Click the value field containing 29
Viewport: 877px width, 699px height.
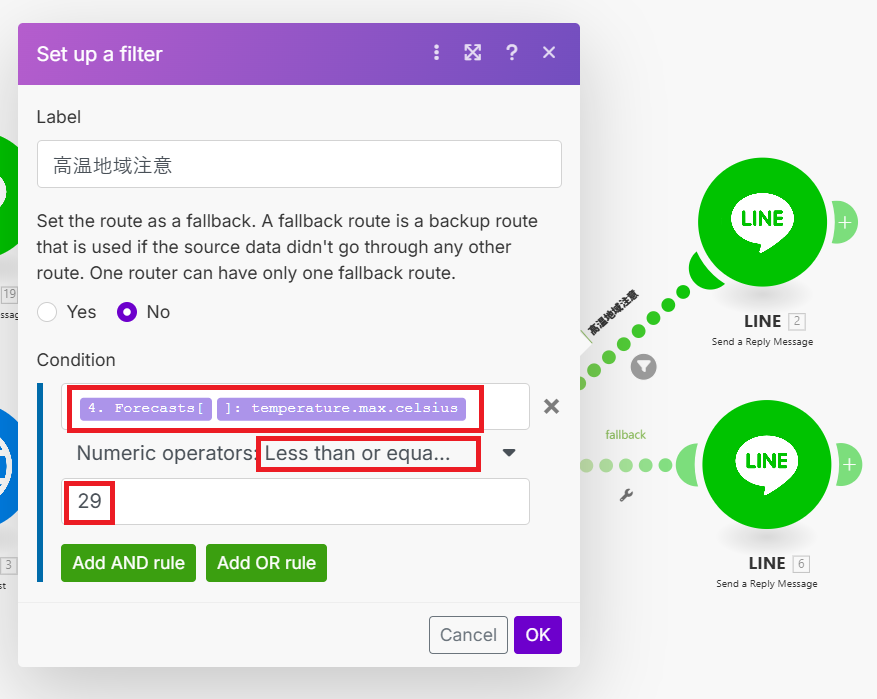pos(295,502)
